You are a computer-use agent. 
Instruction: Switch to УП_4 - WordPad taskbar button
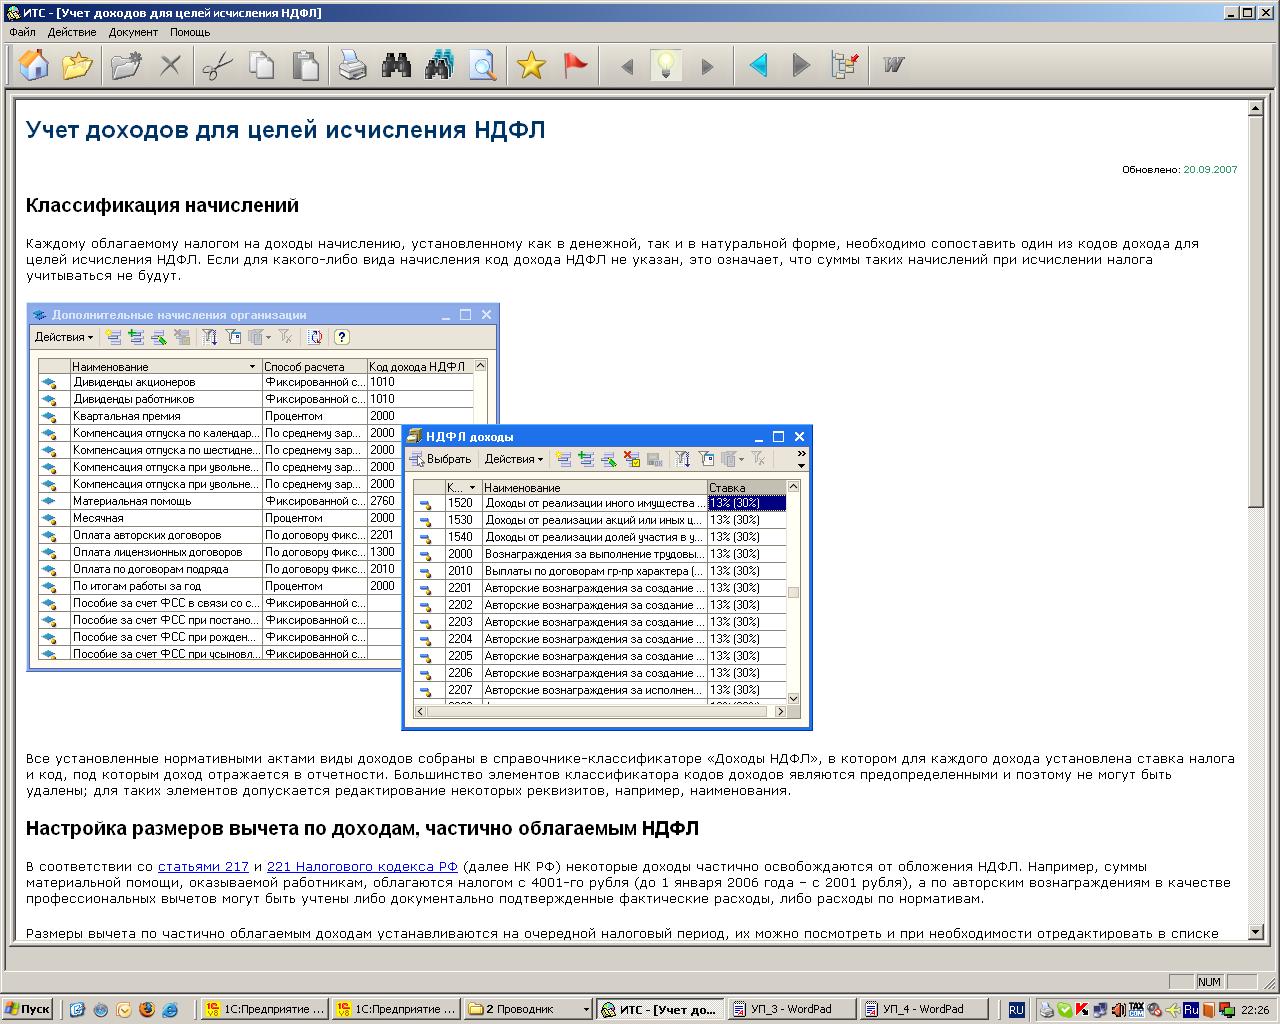click(x=924, y=1009)
